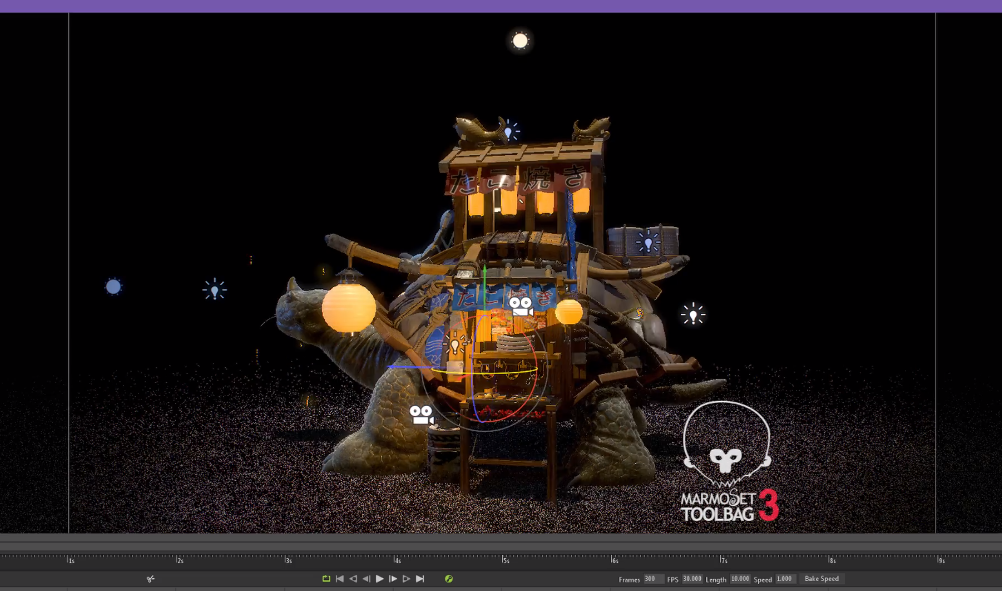Select the blue light bulb left of the turtle
The height and width of the screenshot is (591, 1002).
coord(215,290)
